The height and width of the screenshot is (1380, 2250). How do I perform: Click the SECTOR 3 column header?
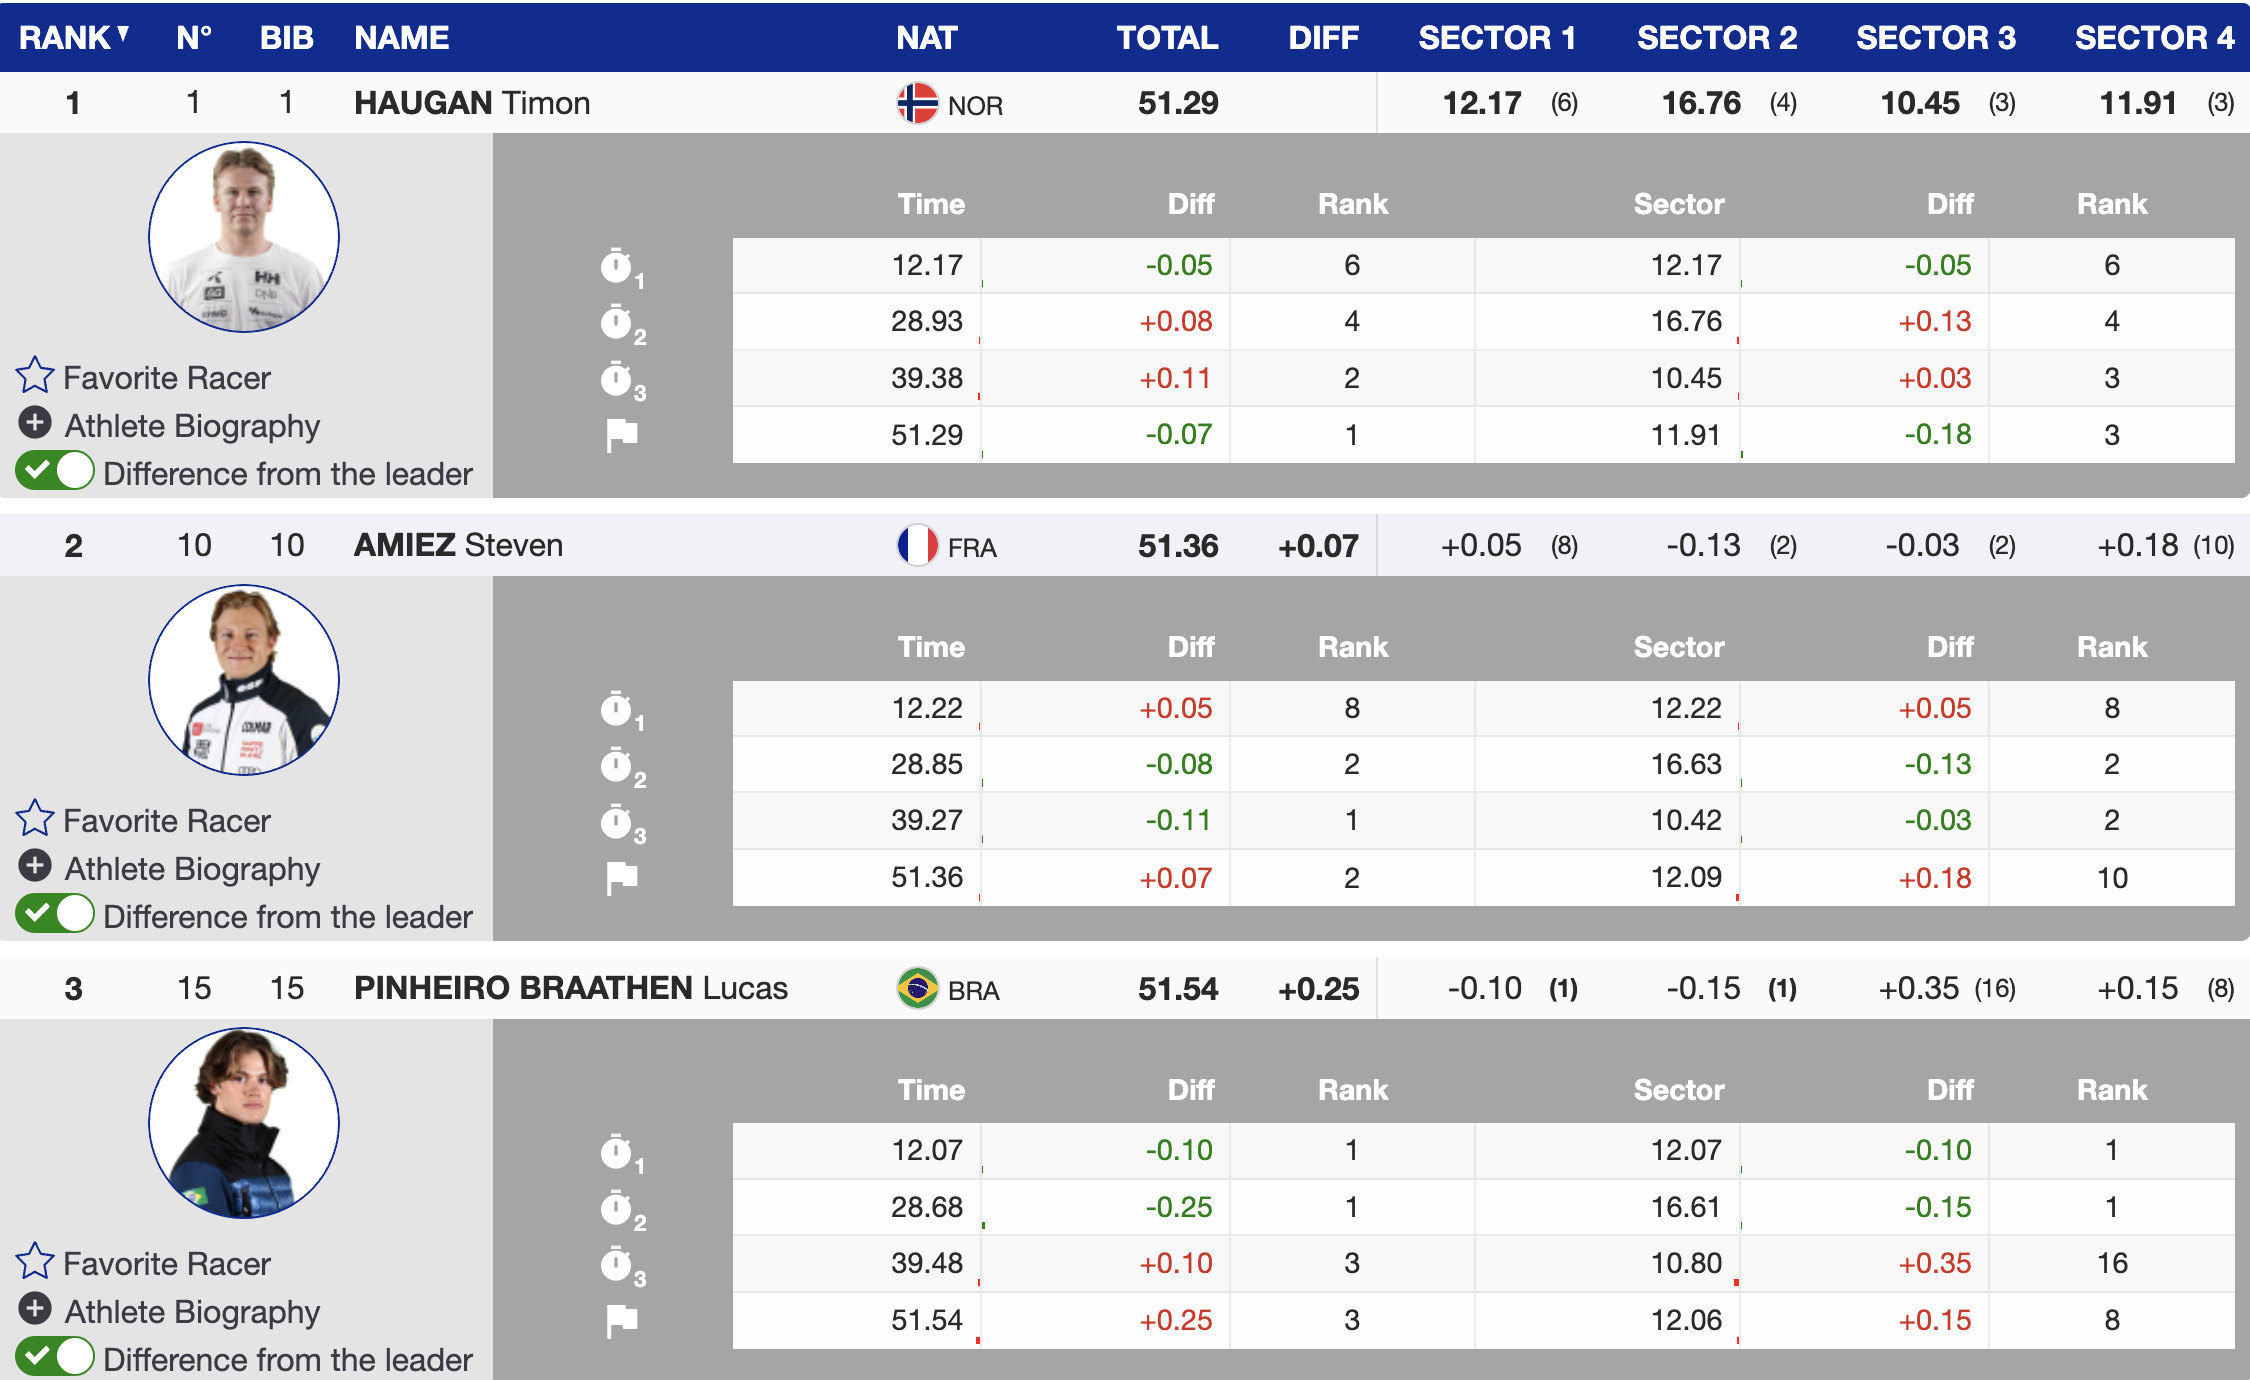pyautogui.click(x=1935, y=38)
